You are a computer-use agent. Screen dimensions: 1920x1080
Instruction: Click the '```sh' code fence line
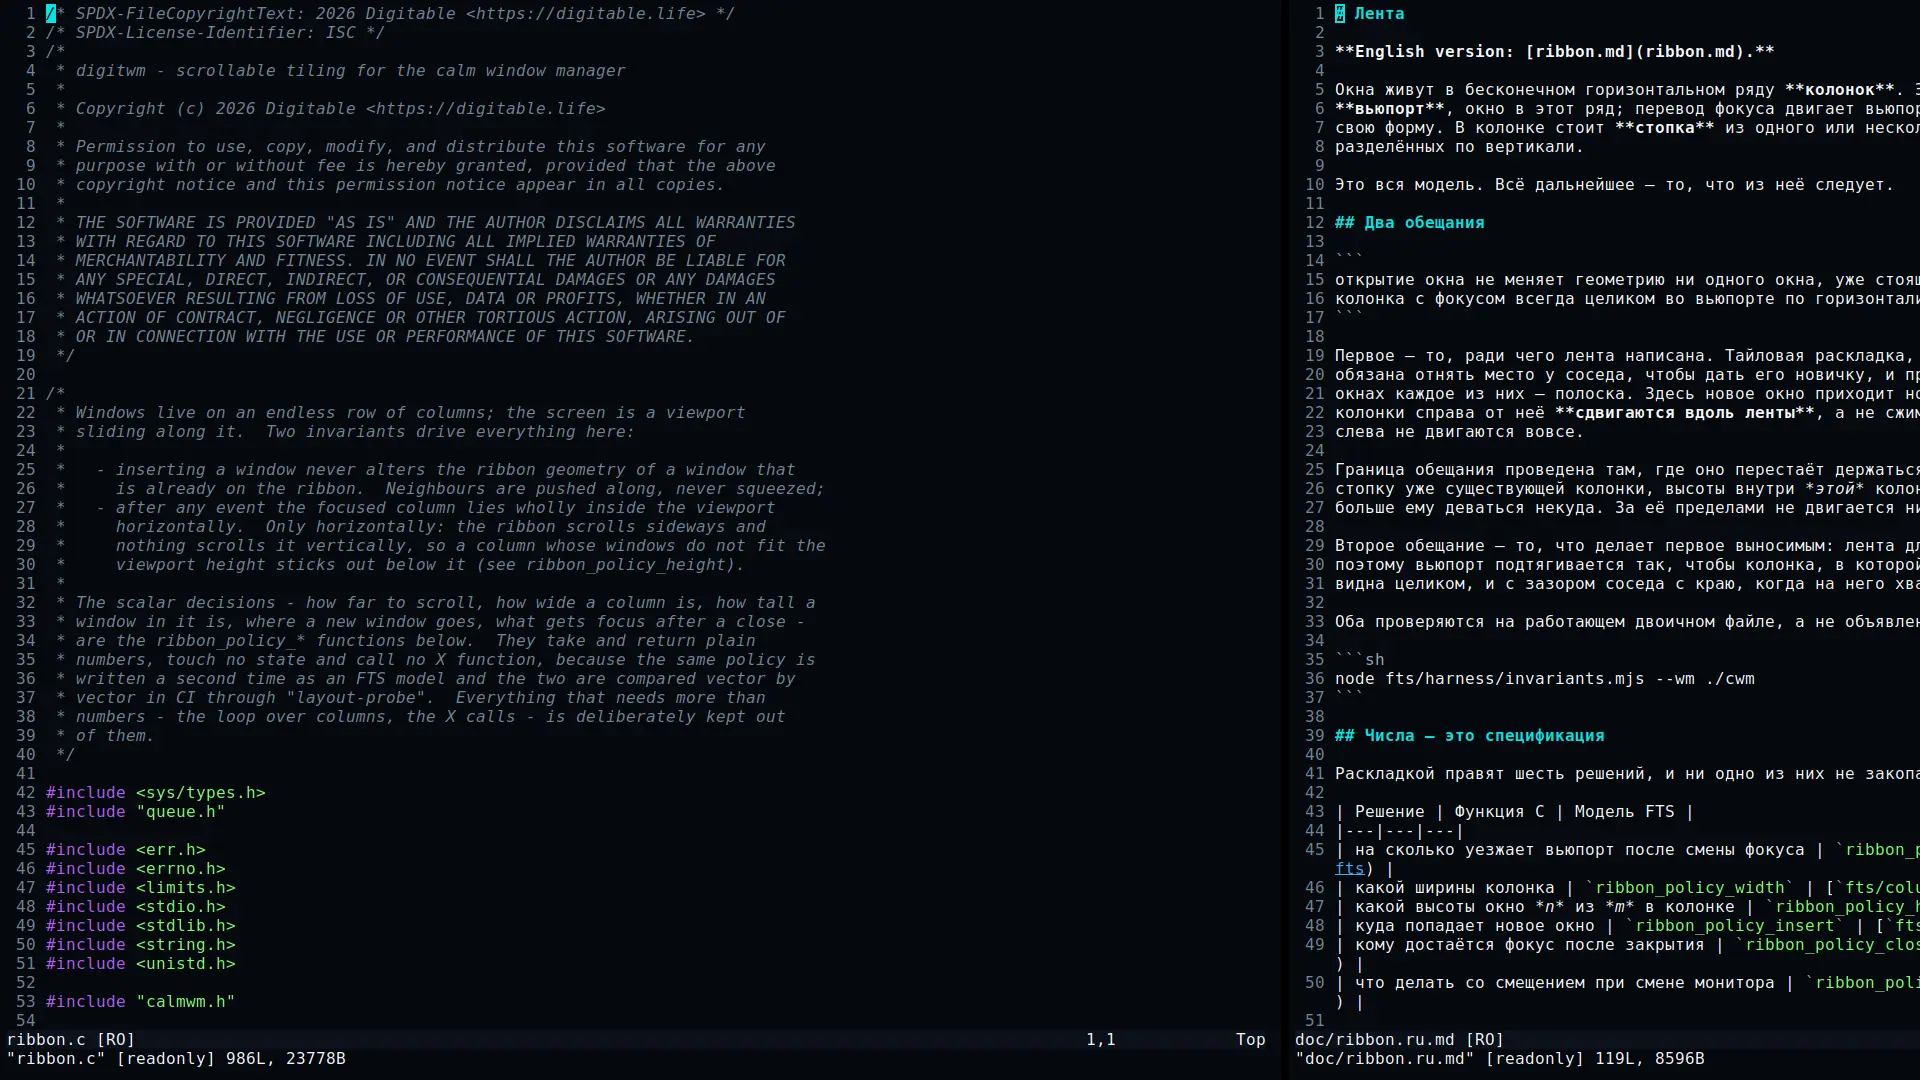click(x=1360, y=659)
